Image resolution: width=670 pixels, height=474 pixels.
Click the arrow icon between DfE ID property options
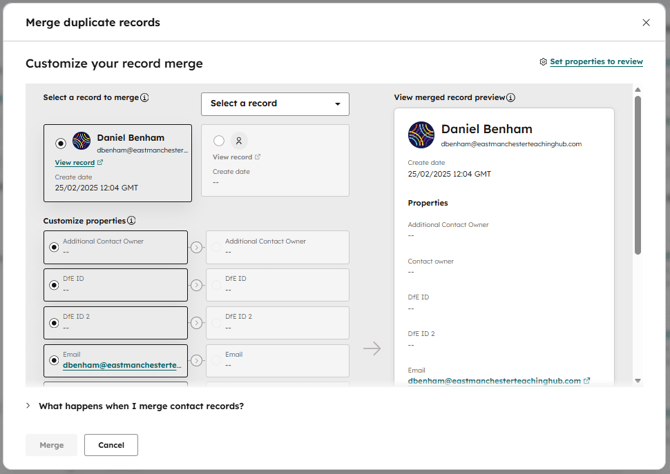point(196,285)
